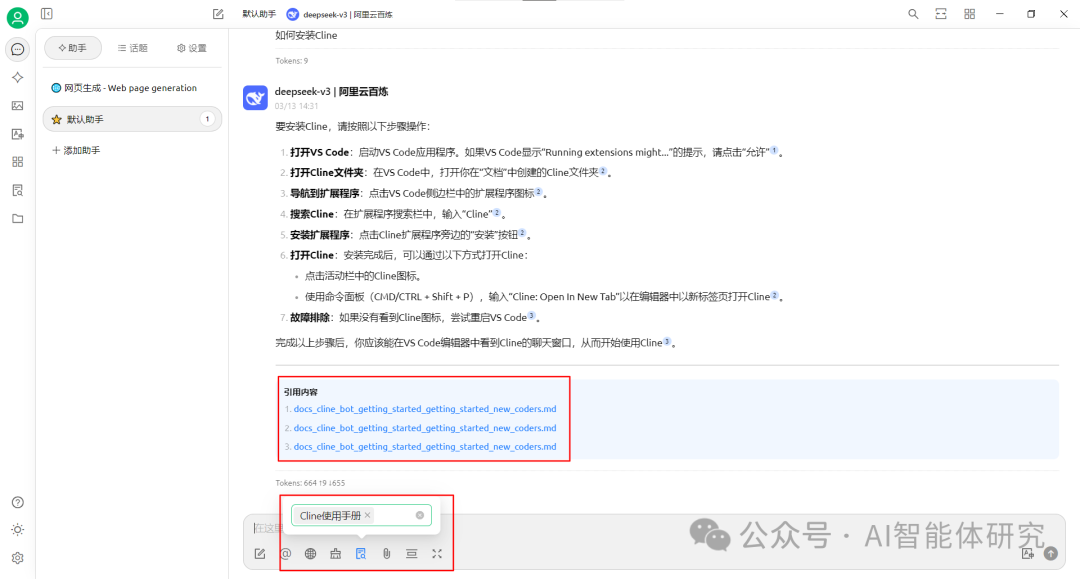Switch to the 设置 tab
The height and width of the screenshot is (579, 1080).
coord(191,48)
